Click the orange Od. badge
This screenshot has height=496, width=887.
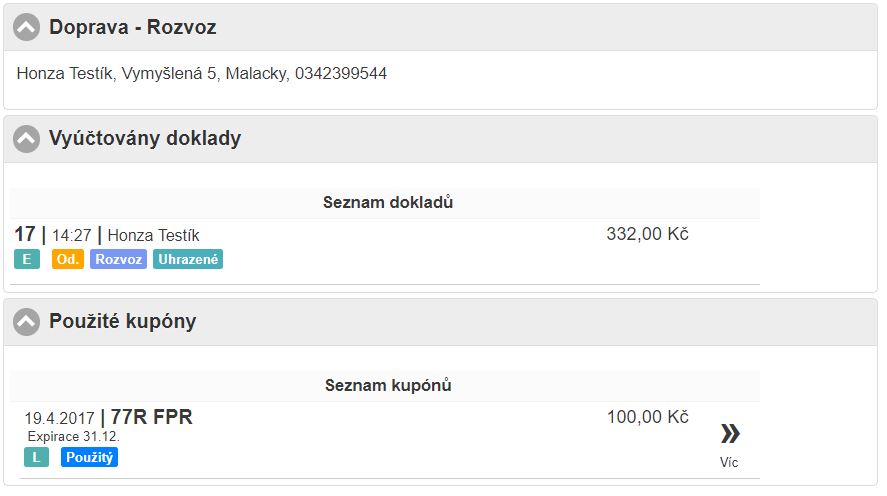coord(68,260)
